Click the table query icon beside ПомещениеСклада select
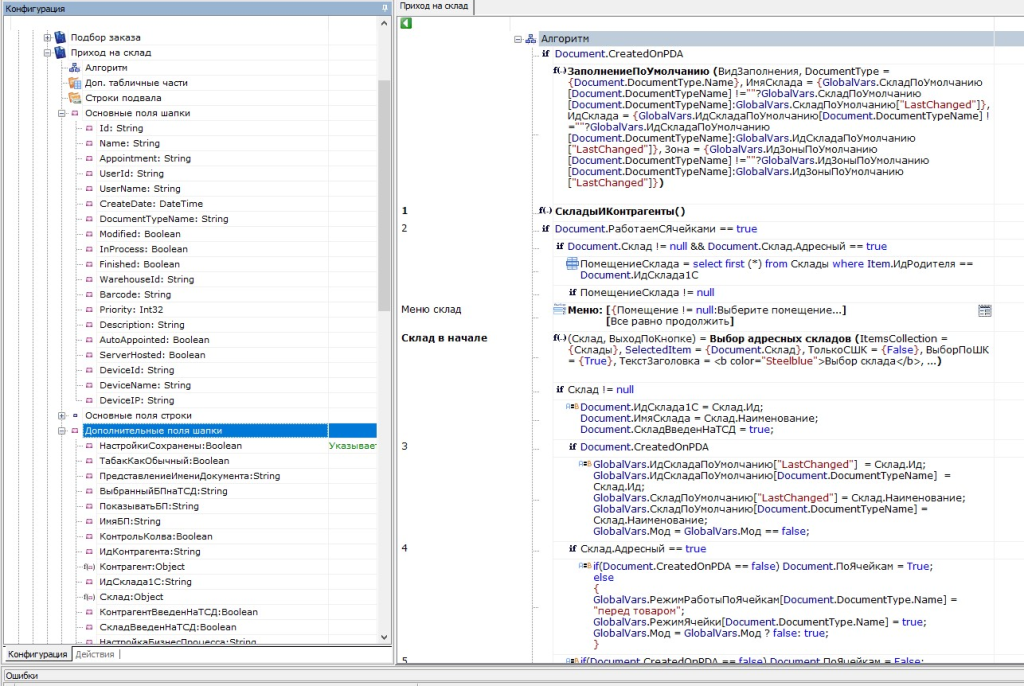The image size is (1024, 686). [572, 263]
